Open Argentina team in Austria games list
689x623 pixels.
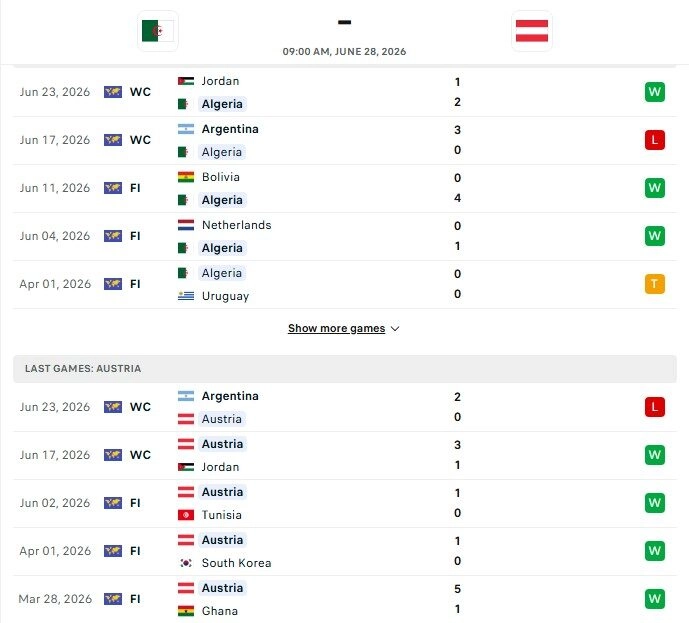(230, 396)
